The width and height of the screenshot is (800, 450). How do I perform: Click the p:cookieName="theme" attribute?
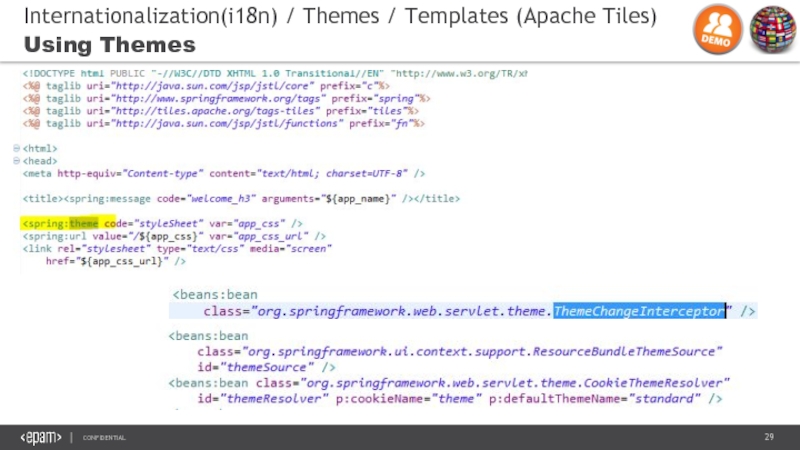(409, 398)
